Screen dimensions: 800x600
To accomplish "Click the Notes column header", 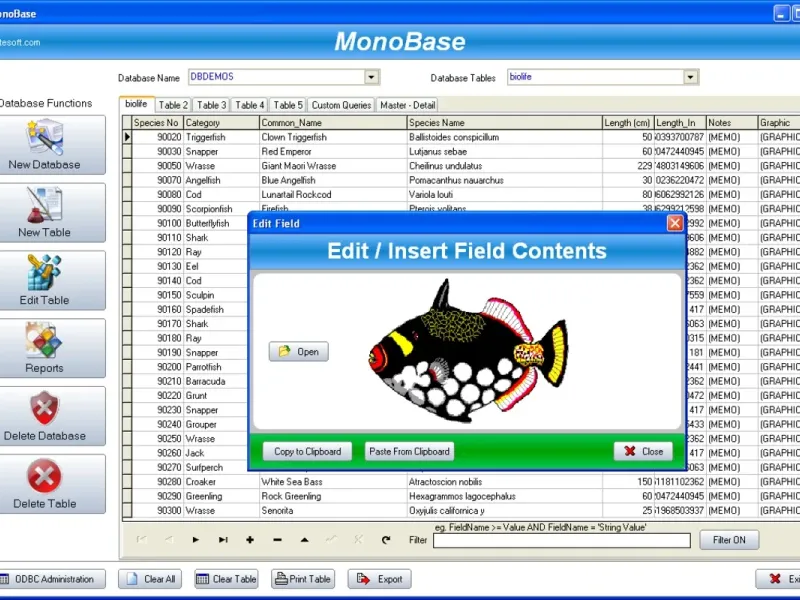I will coord(732,123).
